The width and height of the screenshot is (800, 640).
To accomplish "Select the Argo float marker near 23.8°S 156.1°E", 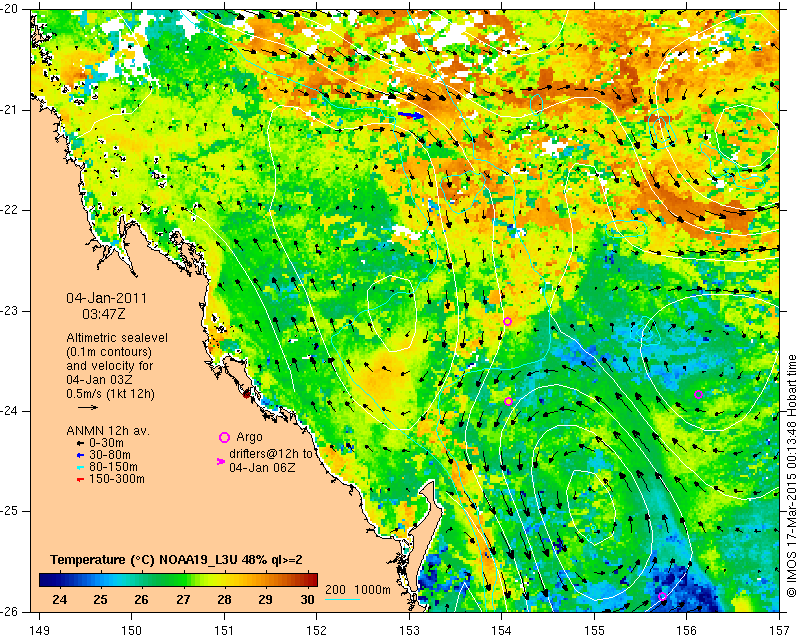I will tap(698, 395).
